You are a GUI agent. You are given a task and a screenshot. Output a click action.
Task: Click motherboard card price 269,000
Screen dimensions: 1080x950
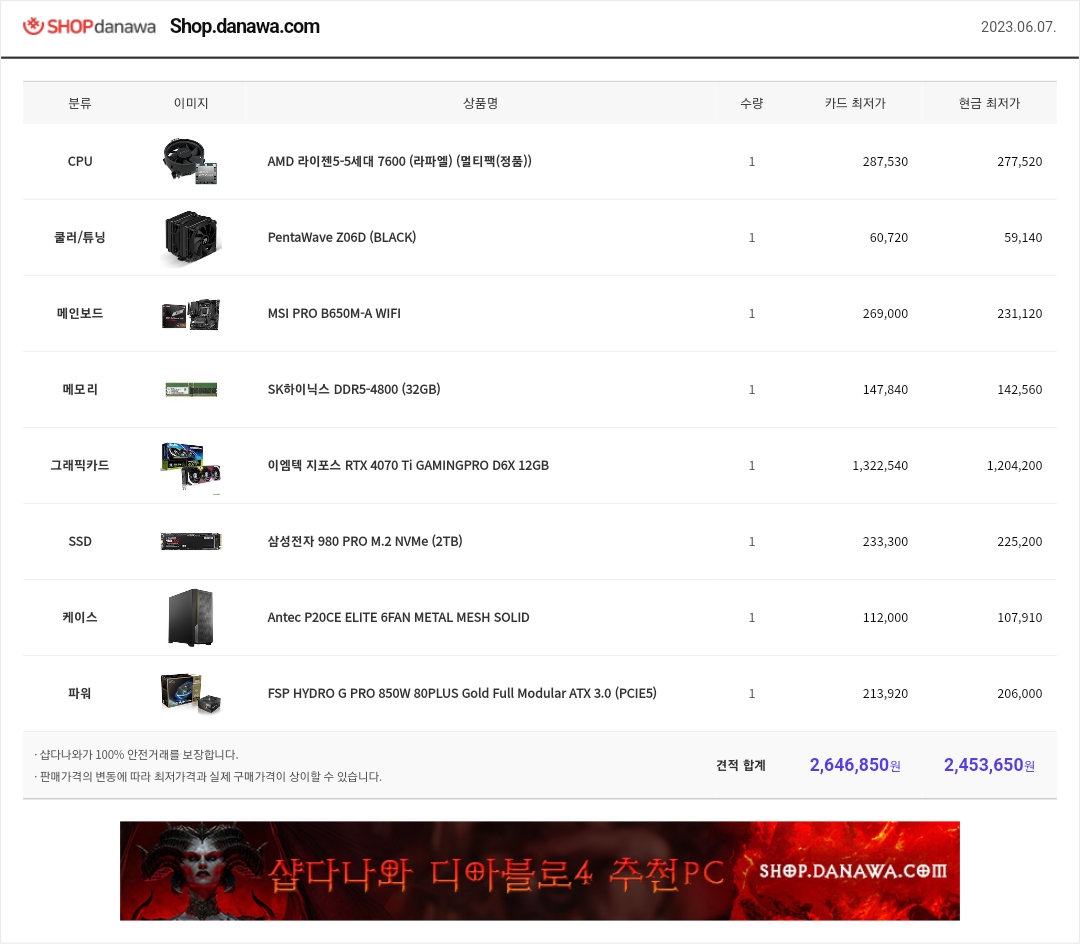(x=885, y=313)
